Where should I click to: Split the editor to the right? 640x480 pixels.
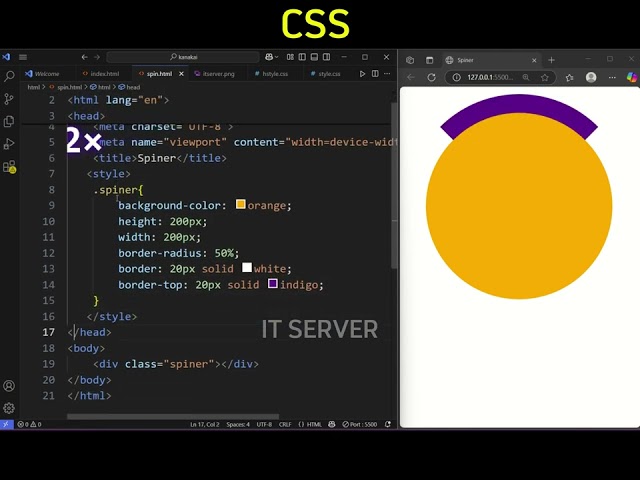point(375,74)
